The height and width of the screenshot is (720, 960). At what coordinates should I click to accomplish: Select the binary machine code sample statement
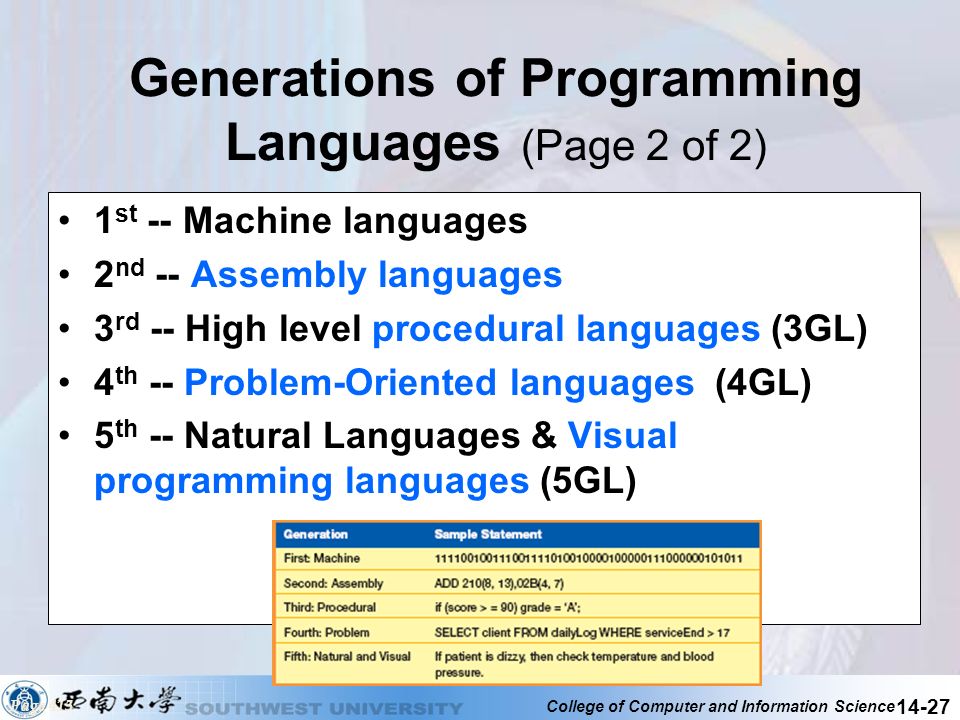click(x=588, y=558)
